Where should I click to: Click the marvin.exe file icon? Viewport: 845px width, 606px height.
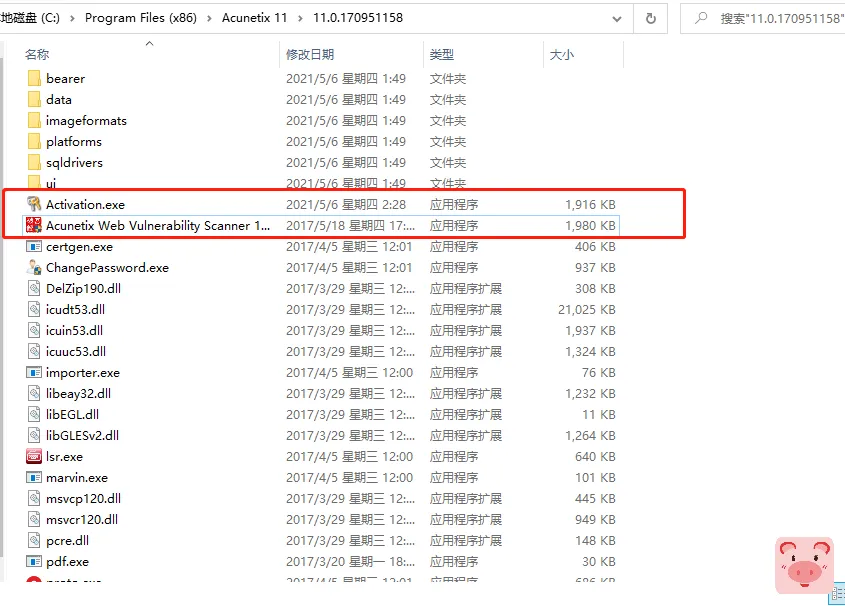pos(34,477)
